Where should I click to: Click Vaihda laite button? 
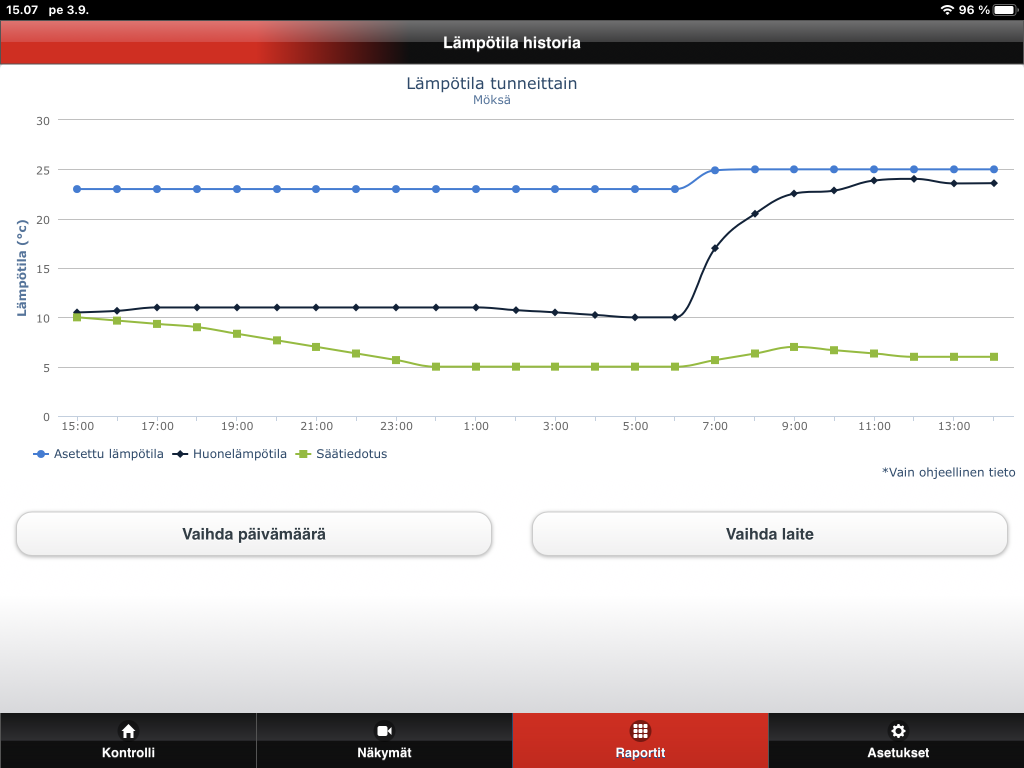[769, 534]
